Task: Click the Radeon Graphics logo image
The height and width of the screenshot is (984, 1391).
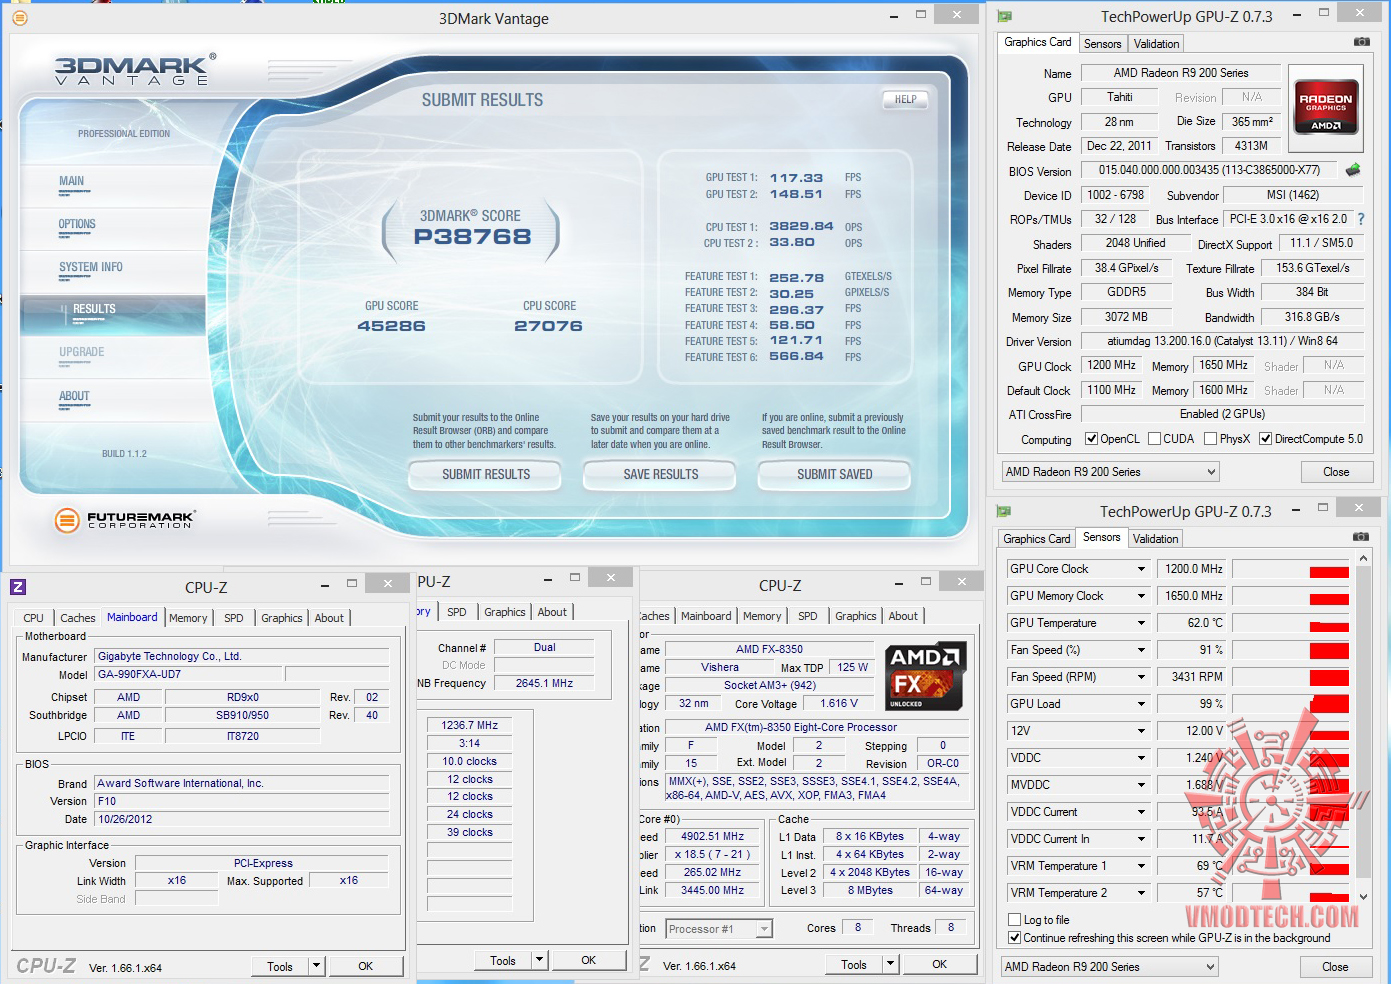Action: coord(1325,106)
